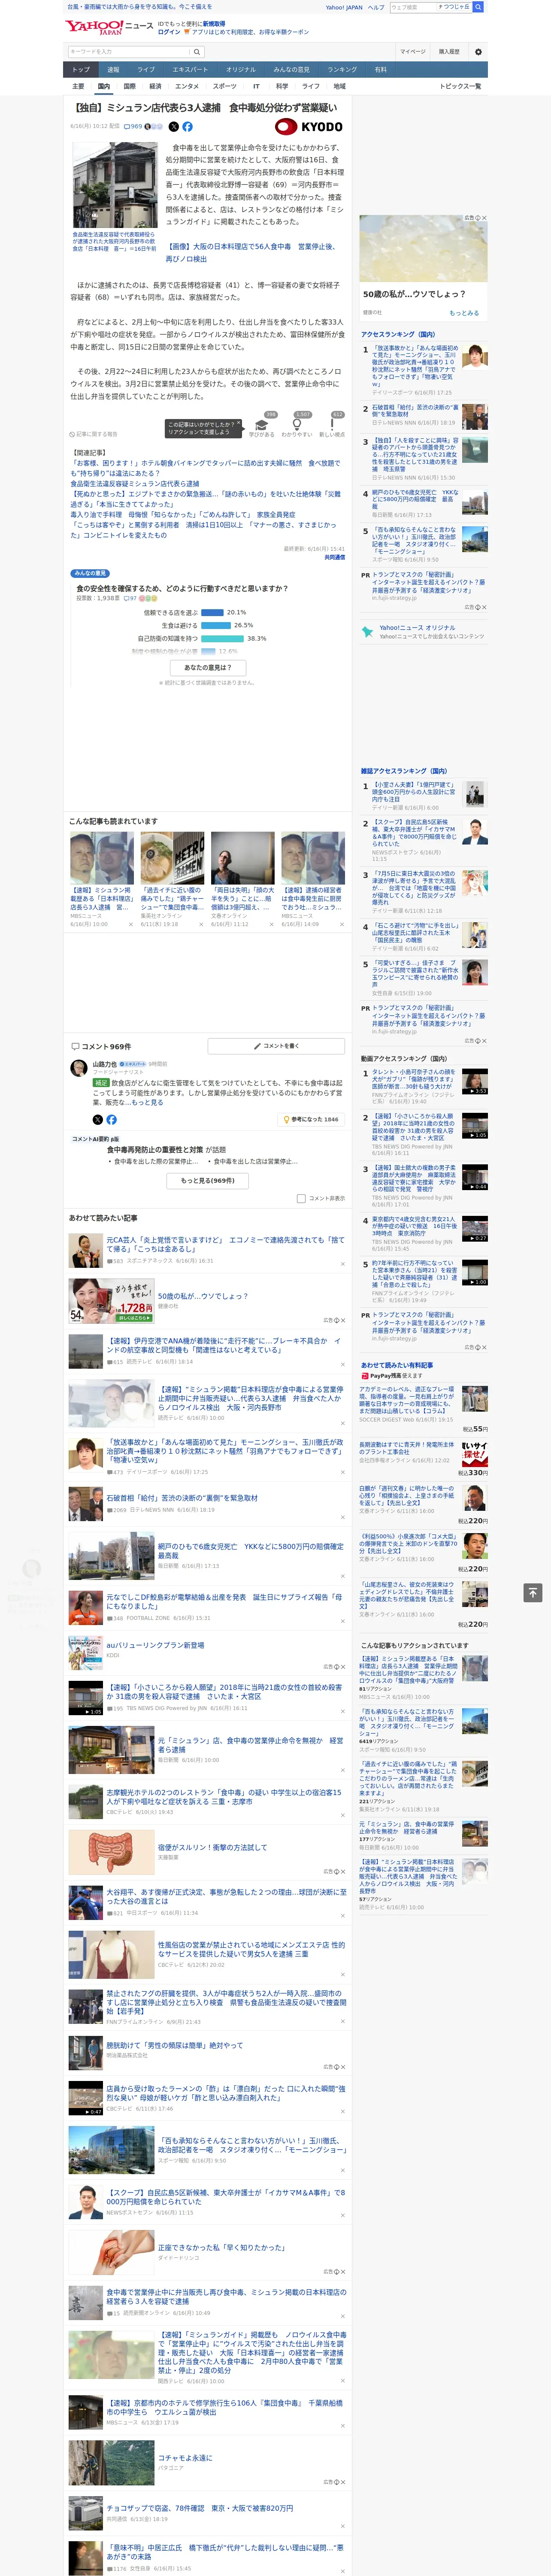Play the 0:44 ranking video thumbnail
Viewport: 551px width, 2576px height.
click(x=475, y=1177)
